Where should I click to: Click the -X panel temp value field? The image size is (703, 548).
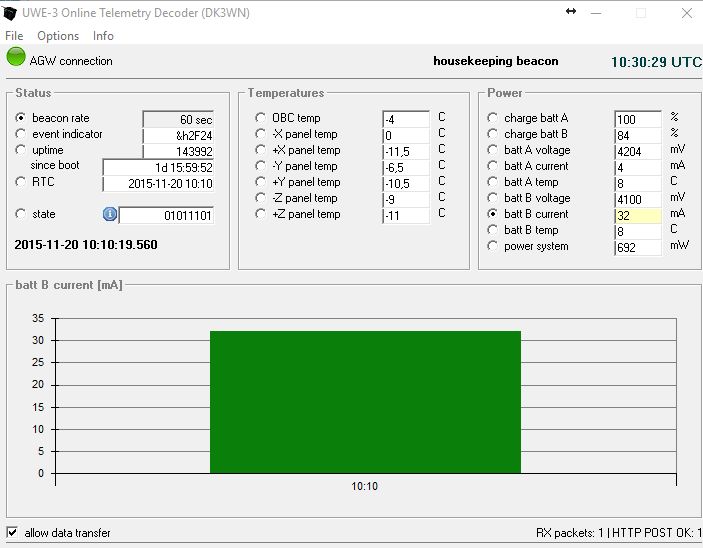[x=406, y=135]
